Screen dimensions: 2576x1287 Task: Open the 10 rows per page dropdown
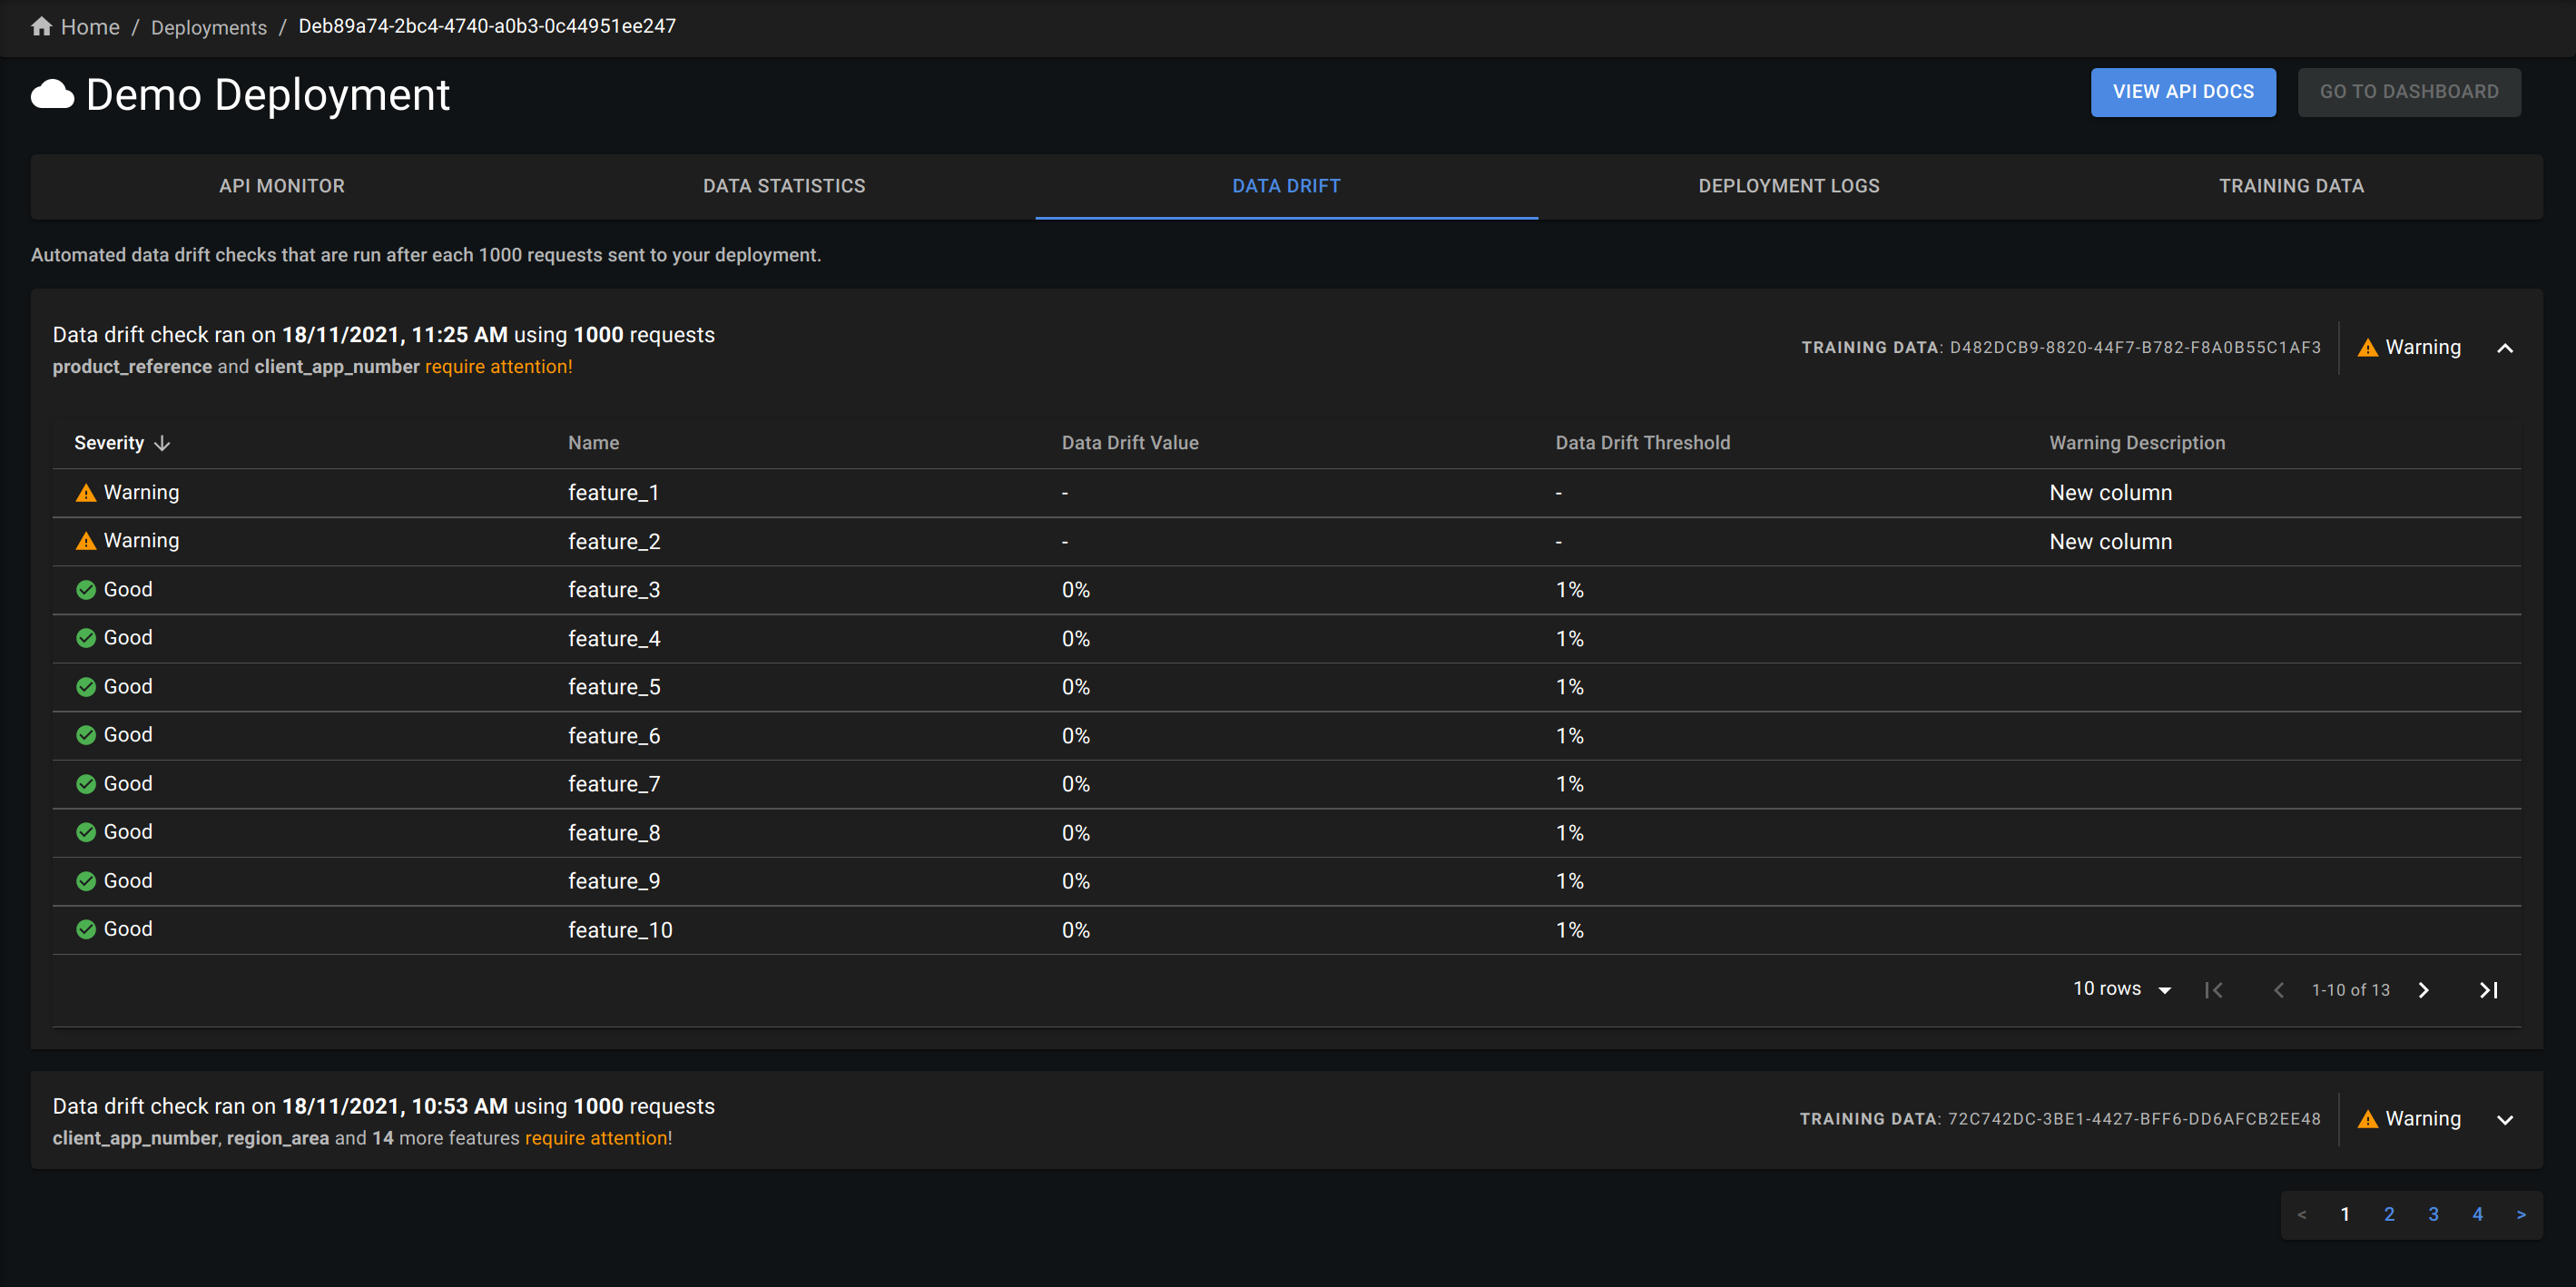tap(2122, 989)
